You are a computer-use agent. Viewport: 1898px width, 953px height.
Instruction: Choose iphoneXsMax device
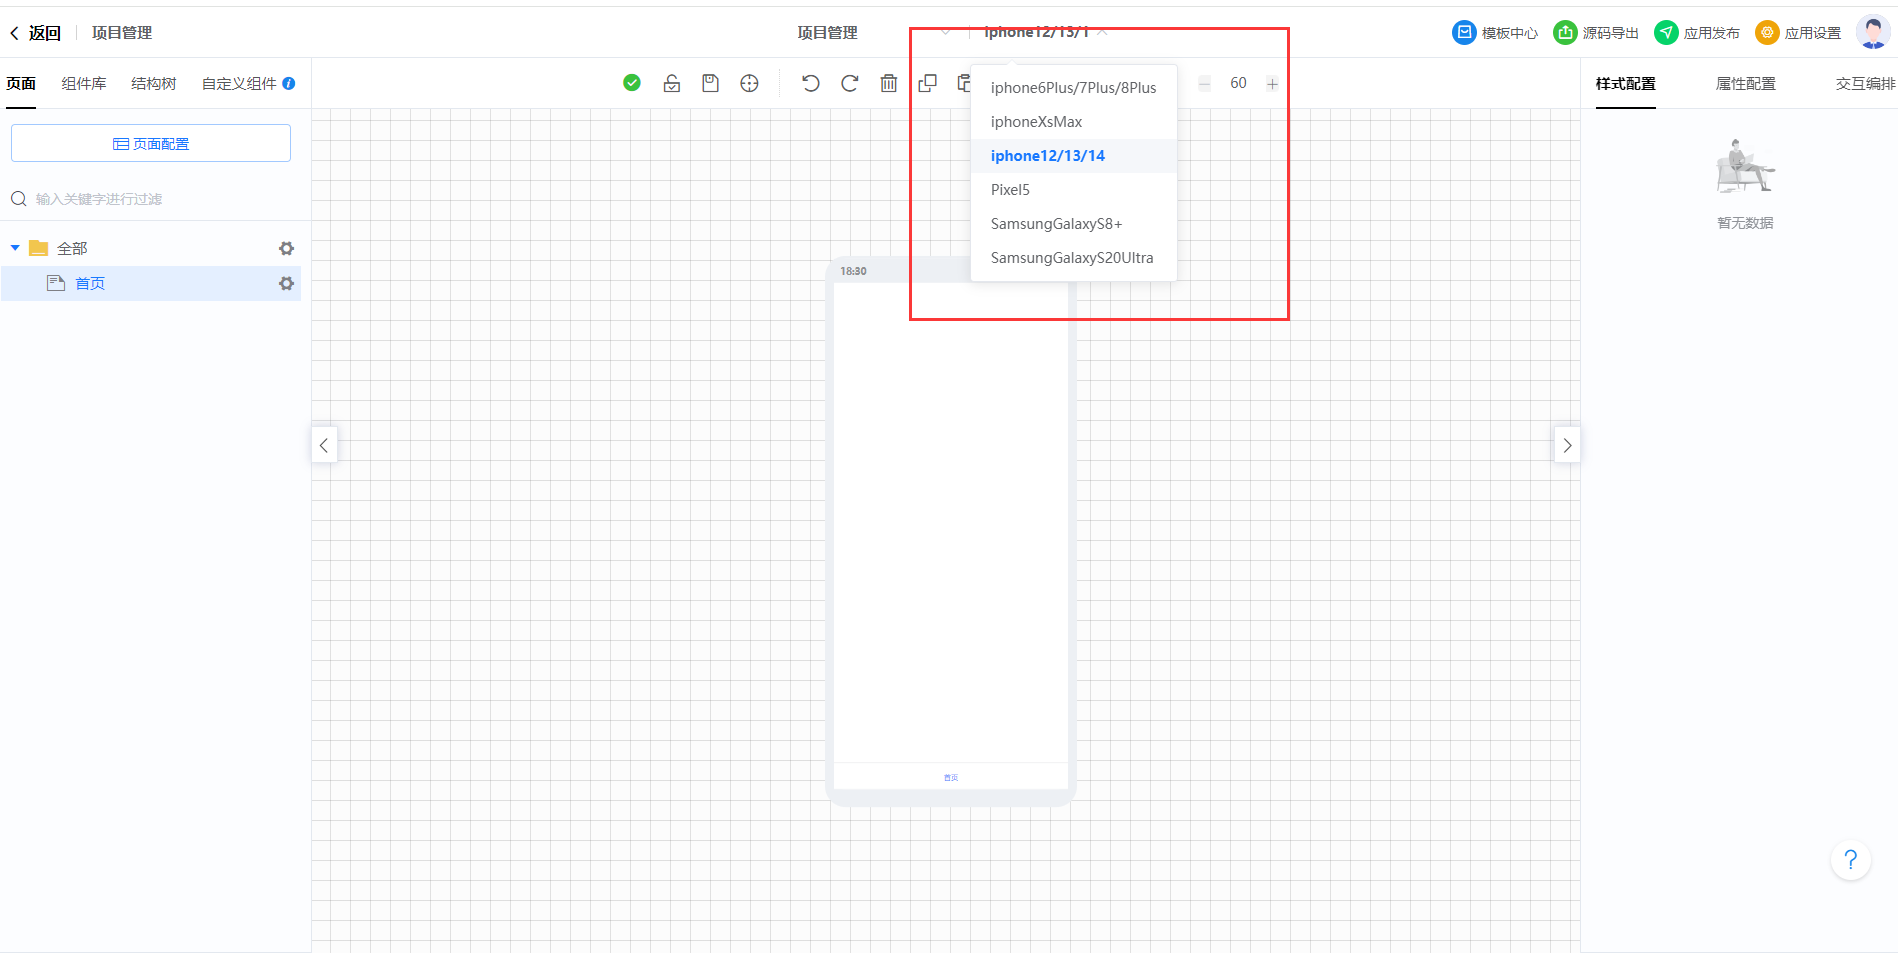[x=1074, y=122]
